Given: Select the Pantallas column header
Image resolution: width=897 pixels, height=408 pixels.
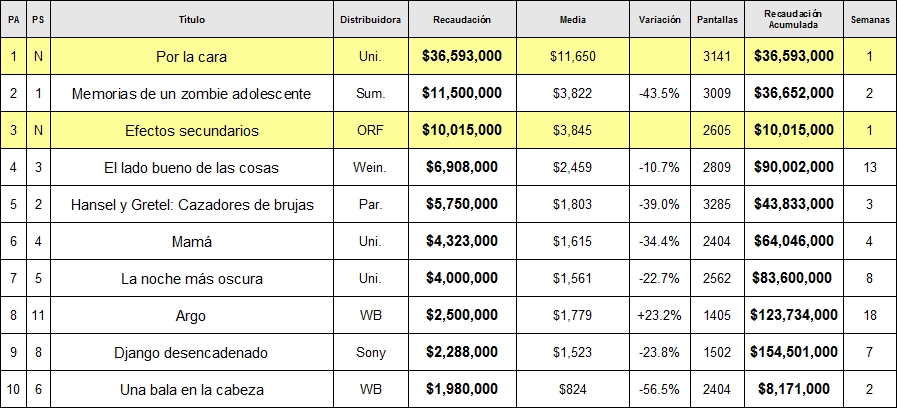Looking at the screenshot, I should (717, 19).
